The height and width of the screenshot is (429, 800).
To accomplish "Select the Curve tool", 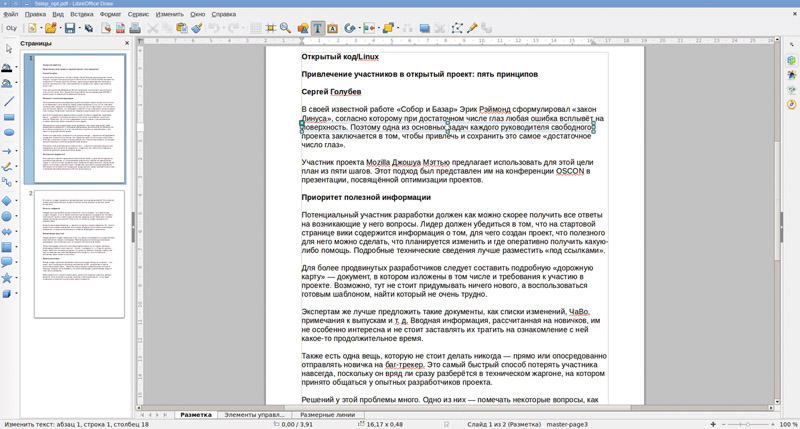I will [x=7, y=166].
